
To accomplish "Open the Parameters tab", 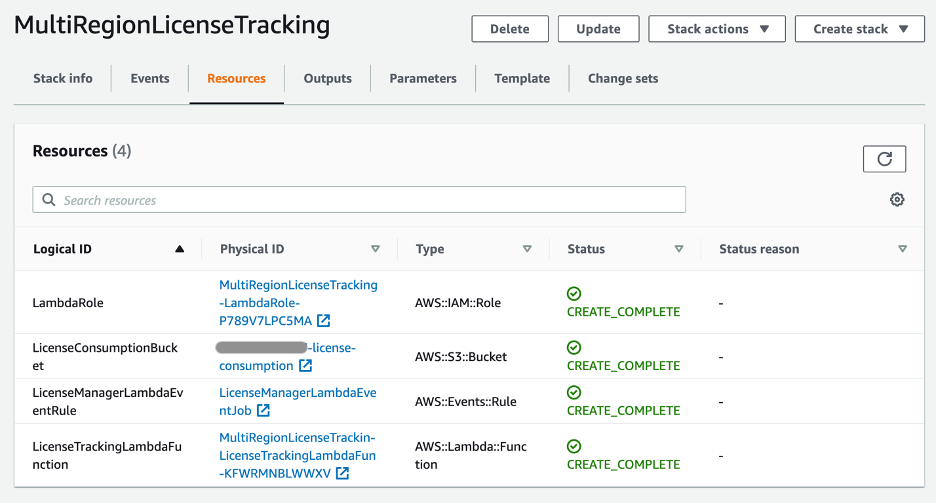I will (x=423, y=78).
